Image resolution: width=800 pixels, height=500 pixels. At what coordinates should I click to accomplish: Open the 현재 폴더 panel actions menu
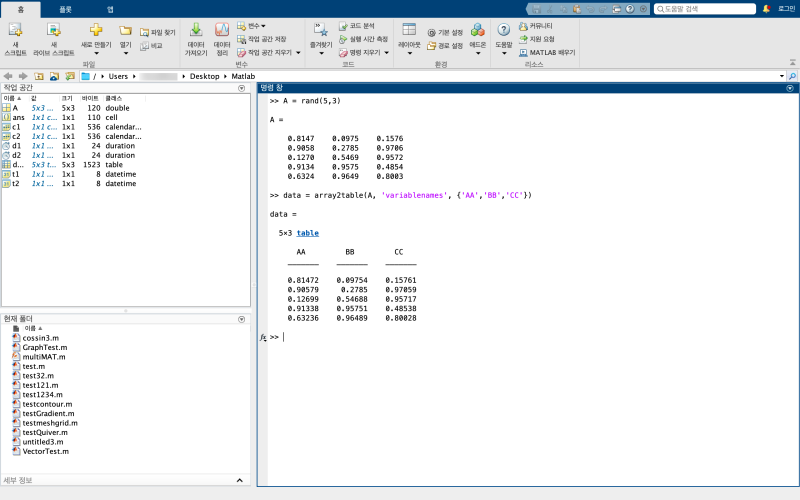241,319
